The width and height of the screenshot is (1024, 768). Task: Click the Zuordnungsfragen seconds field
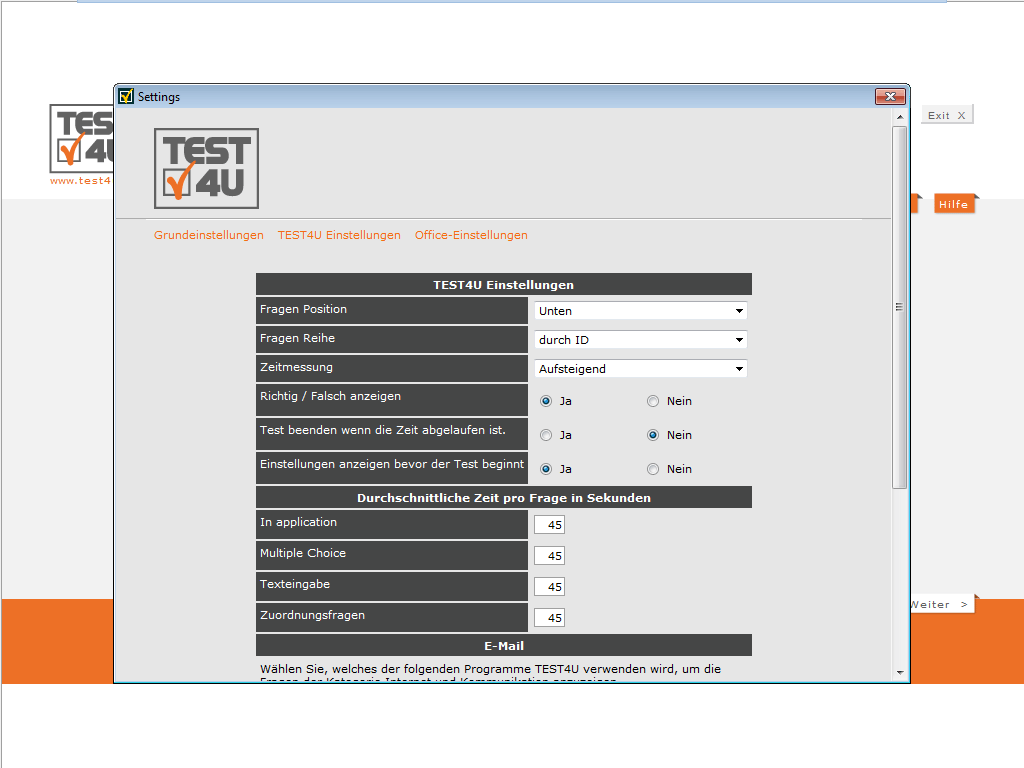coord(549,618)
